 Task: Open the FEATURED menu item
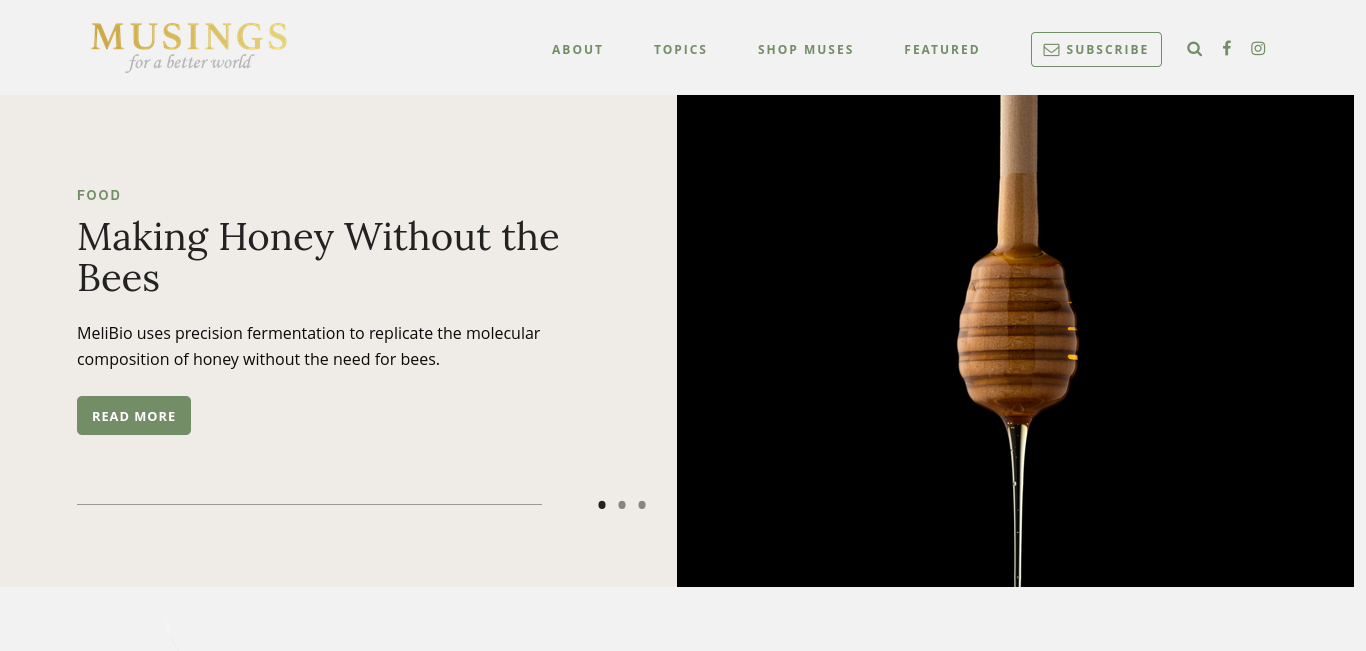(942, 50)
